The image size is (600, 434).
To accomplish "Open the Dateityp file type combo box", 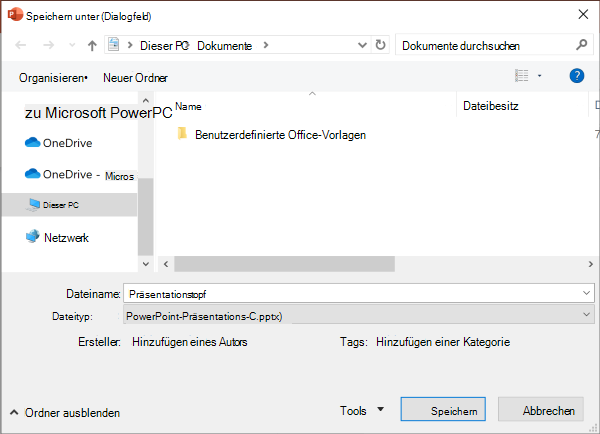I will tap(359, 316).
